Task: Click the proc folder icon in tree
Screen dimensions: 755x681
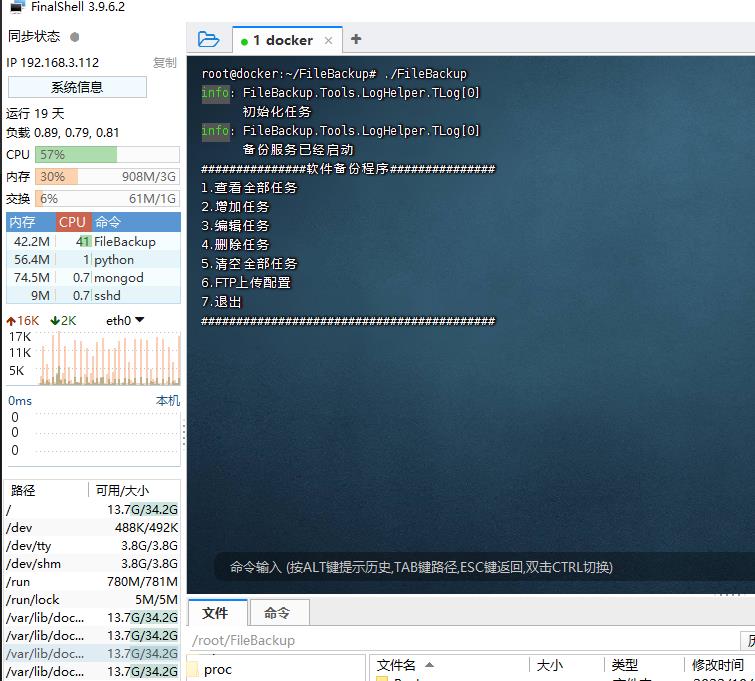Action: pyautogui.click(x=194, y=669)
